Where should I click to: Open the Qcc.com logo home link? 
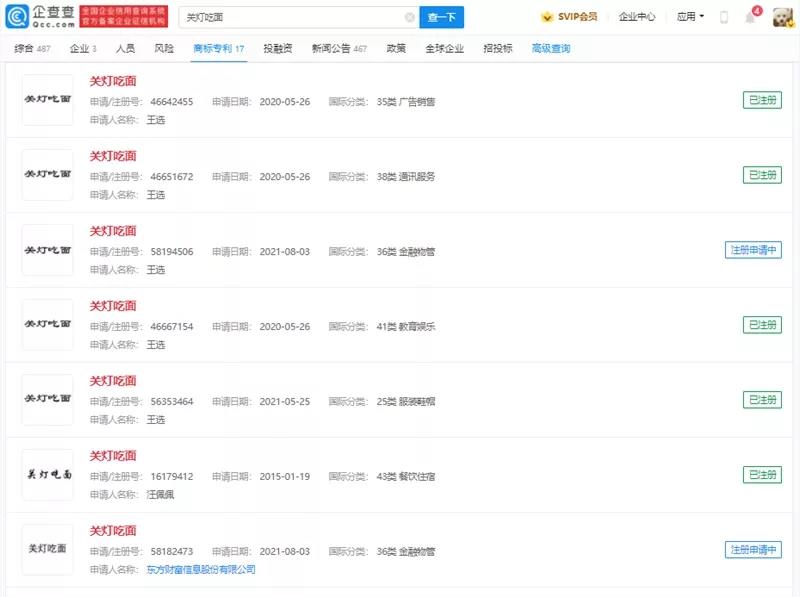pyautogui.click(x=40, y=17)
